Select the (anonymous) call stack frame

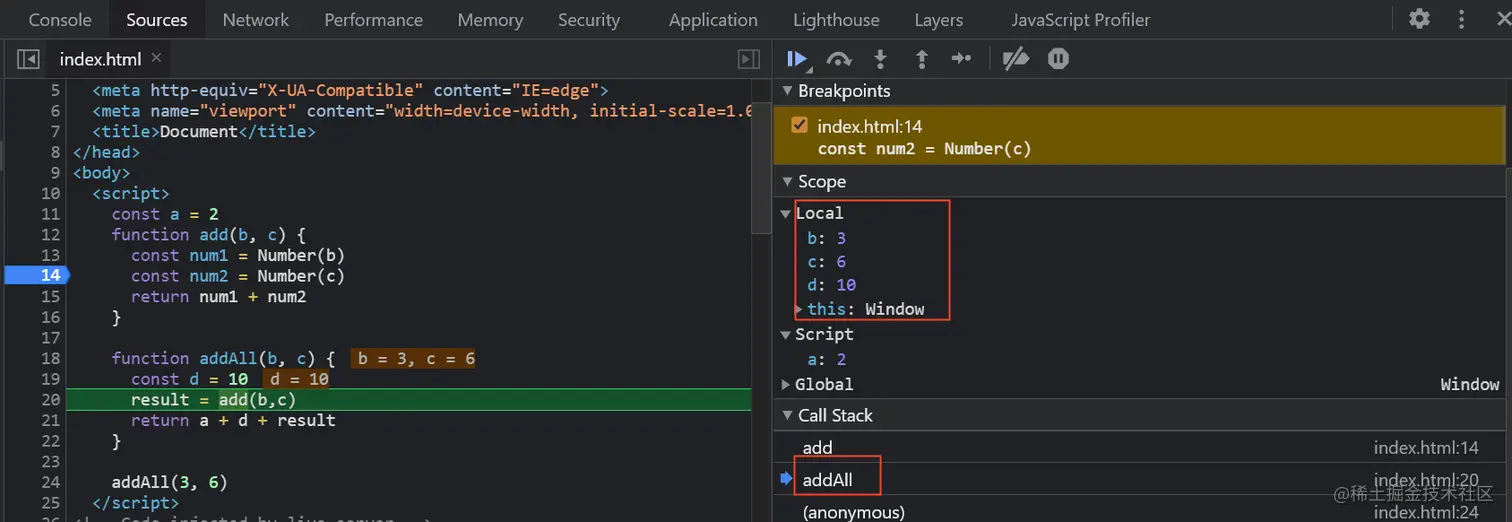pos(853,512)
